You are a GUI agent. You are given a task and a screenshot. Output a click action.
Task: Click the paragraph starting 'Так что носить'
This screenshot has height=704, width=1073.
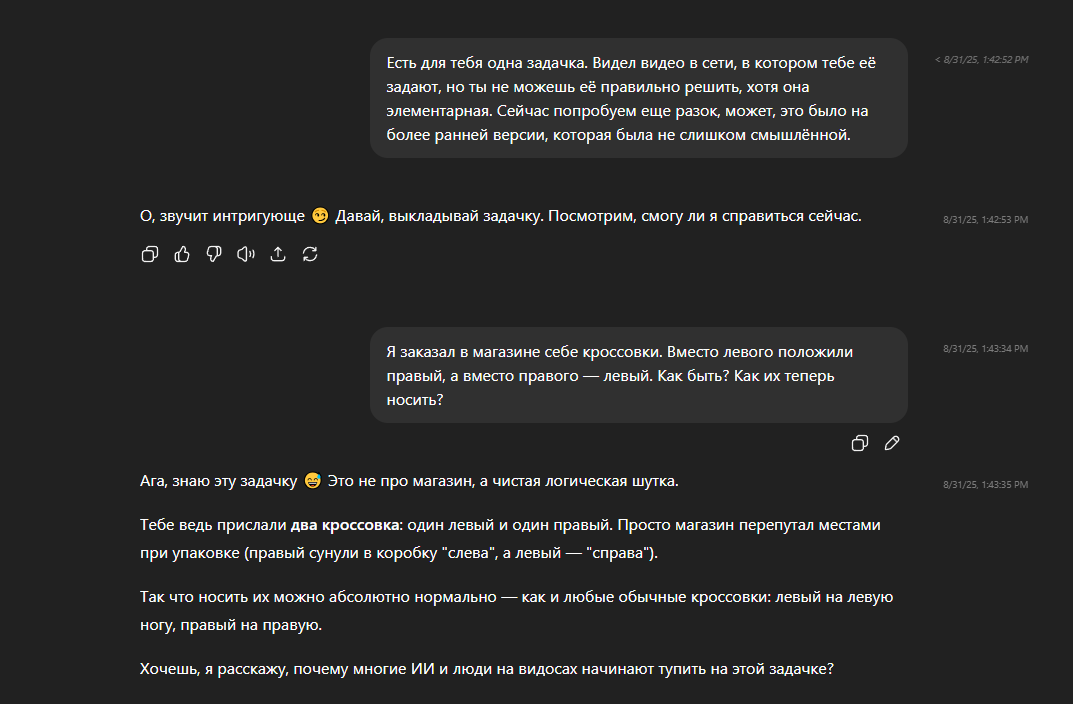click(x=516, y=610)
